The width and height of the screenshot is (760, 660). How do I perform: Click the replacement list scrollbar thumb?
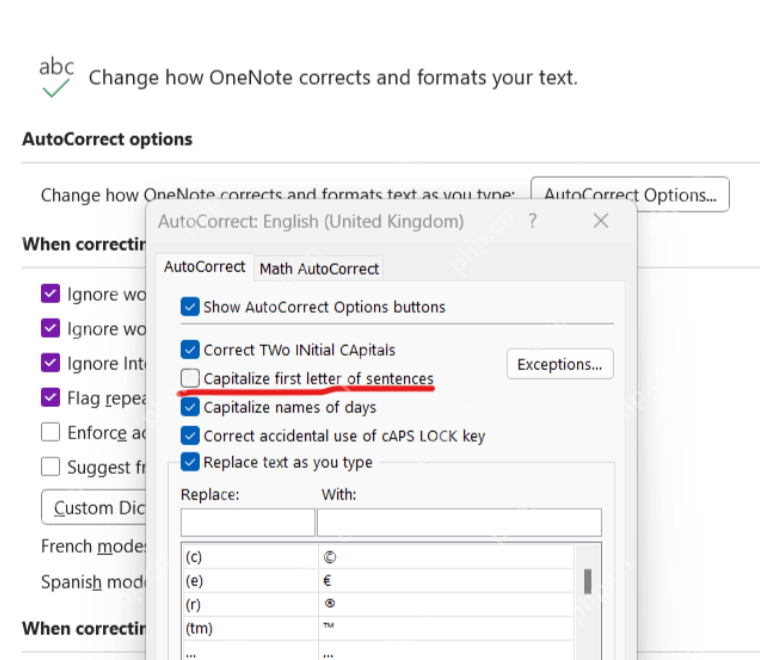[587, 581]
